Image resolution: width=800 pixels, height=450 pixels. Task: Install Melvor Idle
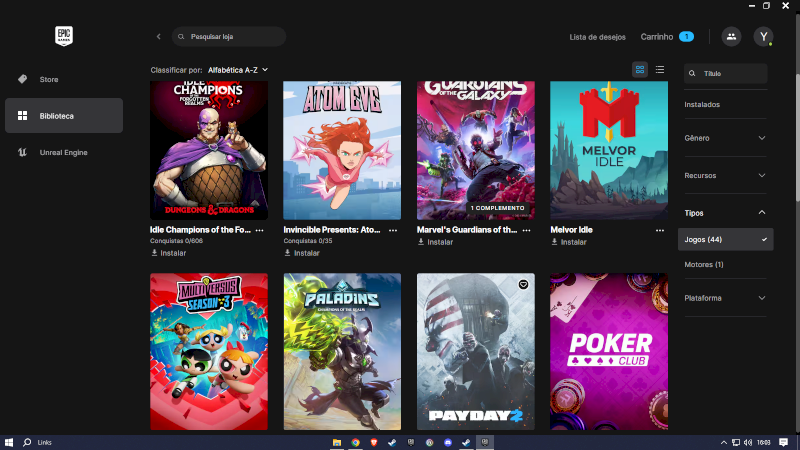tap(569, 242)
